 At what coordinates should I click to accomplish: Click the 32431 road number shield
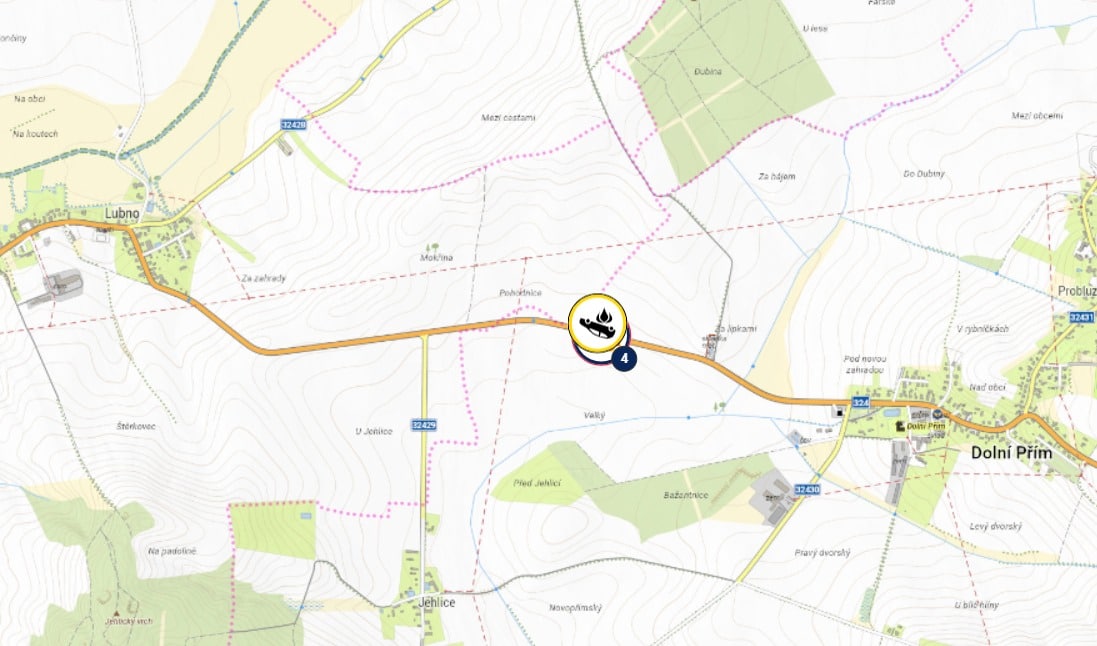point(1082,317)
